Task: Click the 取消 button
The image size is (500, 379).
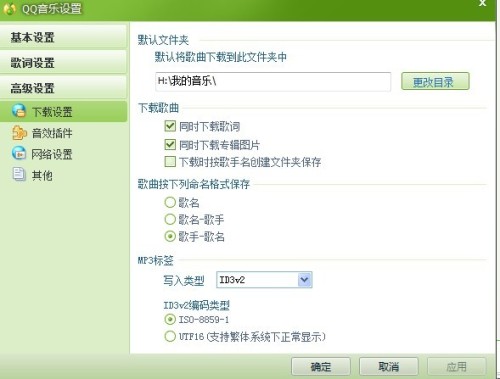Action: pyautogui.click(x=389, y=367)
